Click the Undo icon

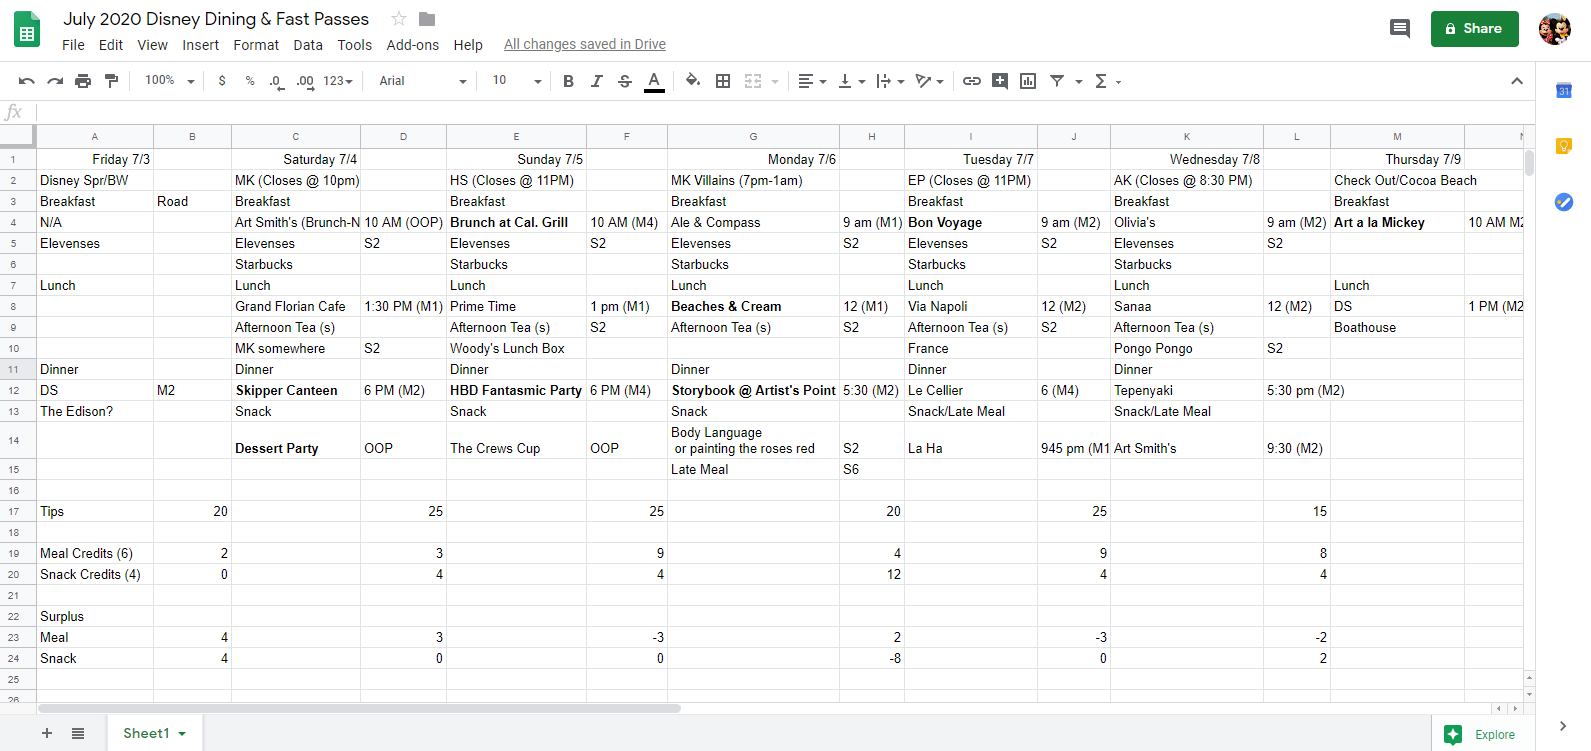pyautogui.click(x=27, y=81)
